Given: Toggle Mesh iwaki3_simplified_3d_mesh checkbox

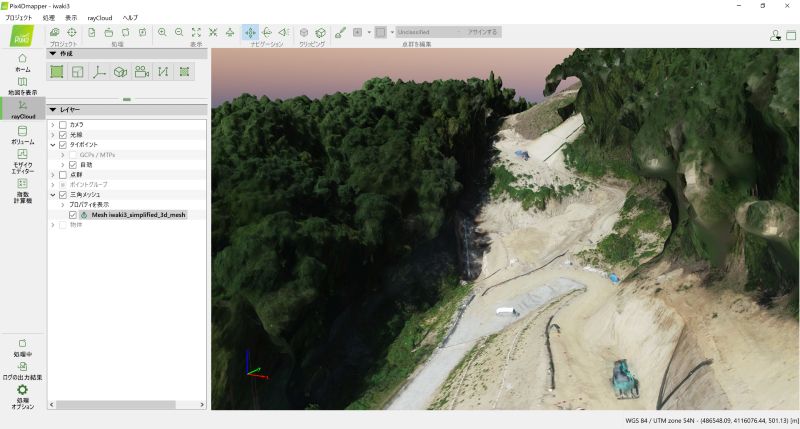Looking at the screenshot, I should 73,214.
